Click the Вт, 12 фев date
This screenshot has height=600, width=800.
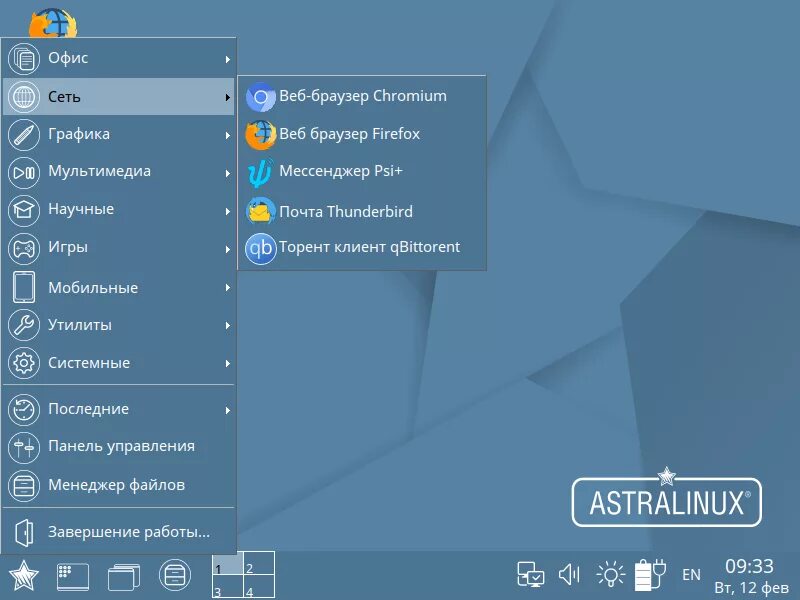point(751,588)
